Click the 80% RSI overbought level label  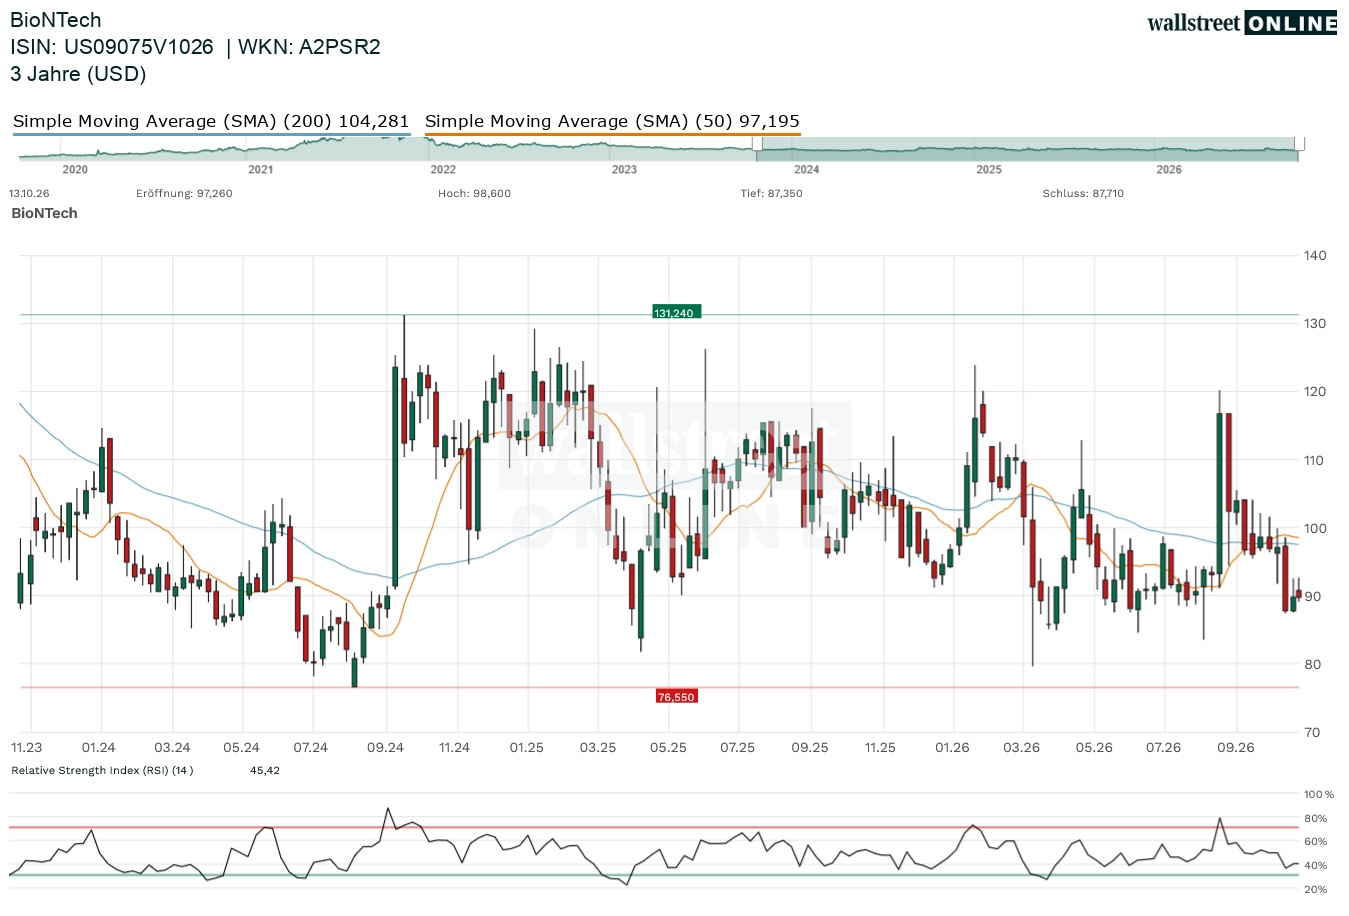pos(1316,818)
